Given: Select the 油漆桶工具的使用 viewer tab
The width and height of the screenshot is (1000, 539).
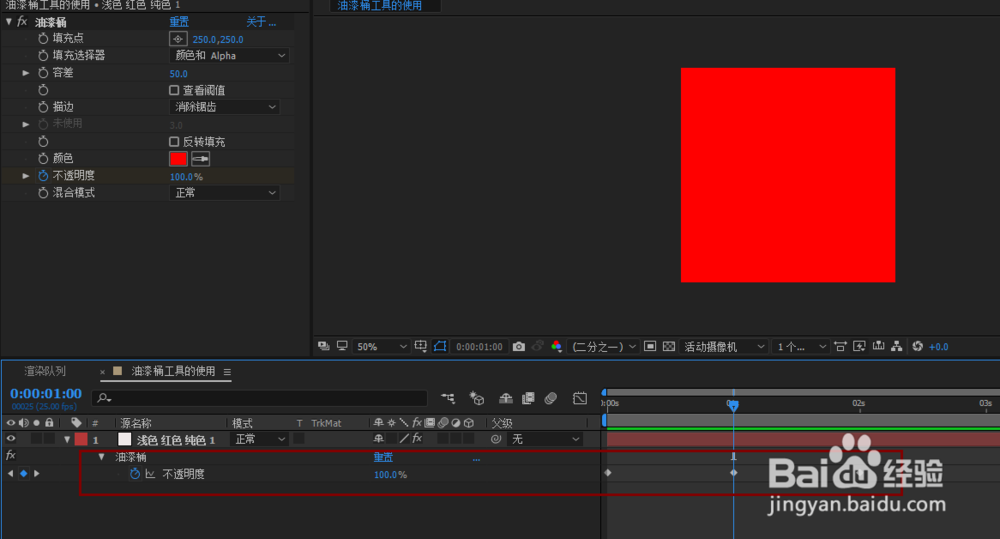Looking at the screenshot, I should 379,6.
